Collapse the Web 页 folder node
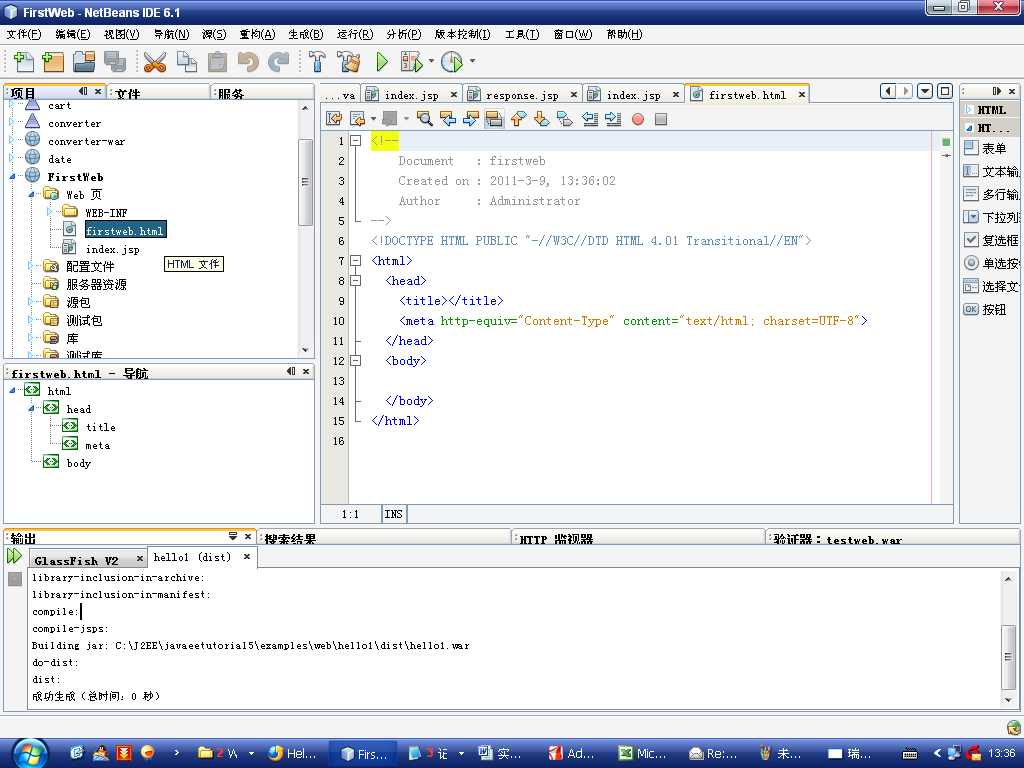Viewport: 1024px width, 768px height. click(31, 195)
